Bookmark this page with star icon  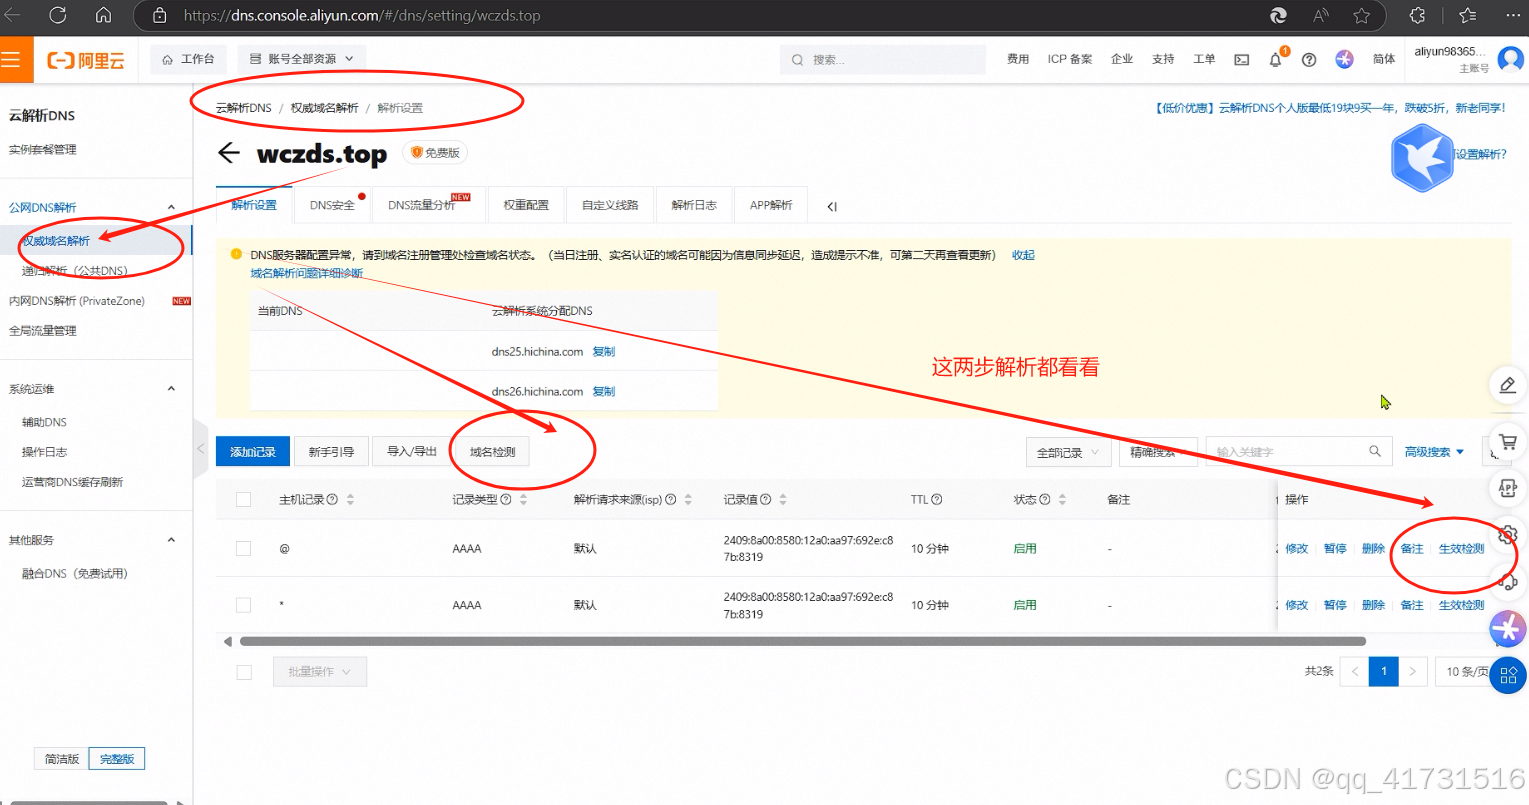click(1361, 15)
